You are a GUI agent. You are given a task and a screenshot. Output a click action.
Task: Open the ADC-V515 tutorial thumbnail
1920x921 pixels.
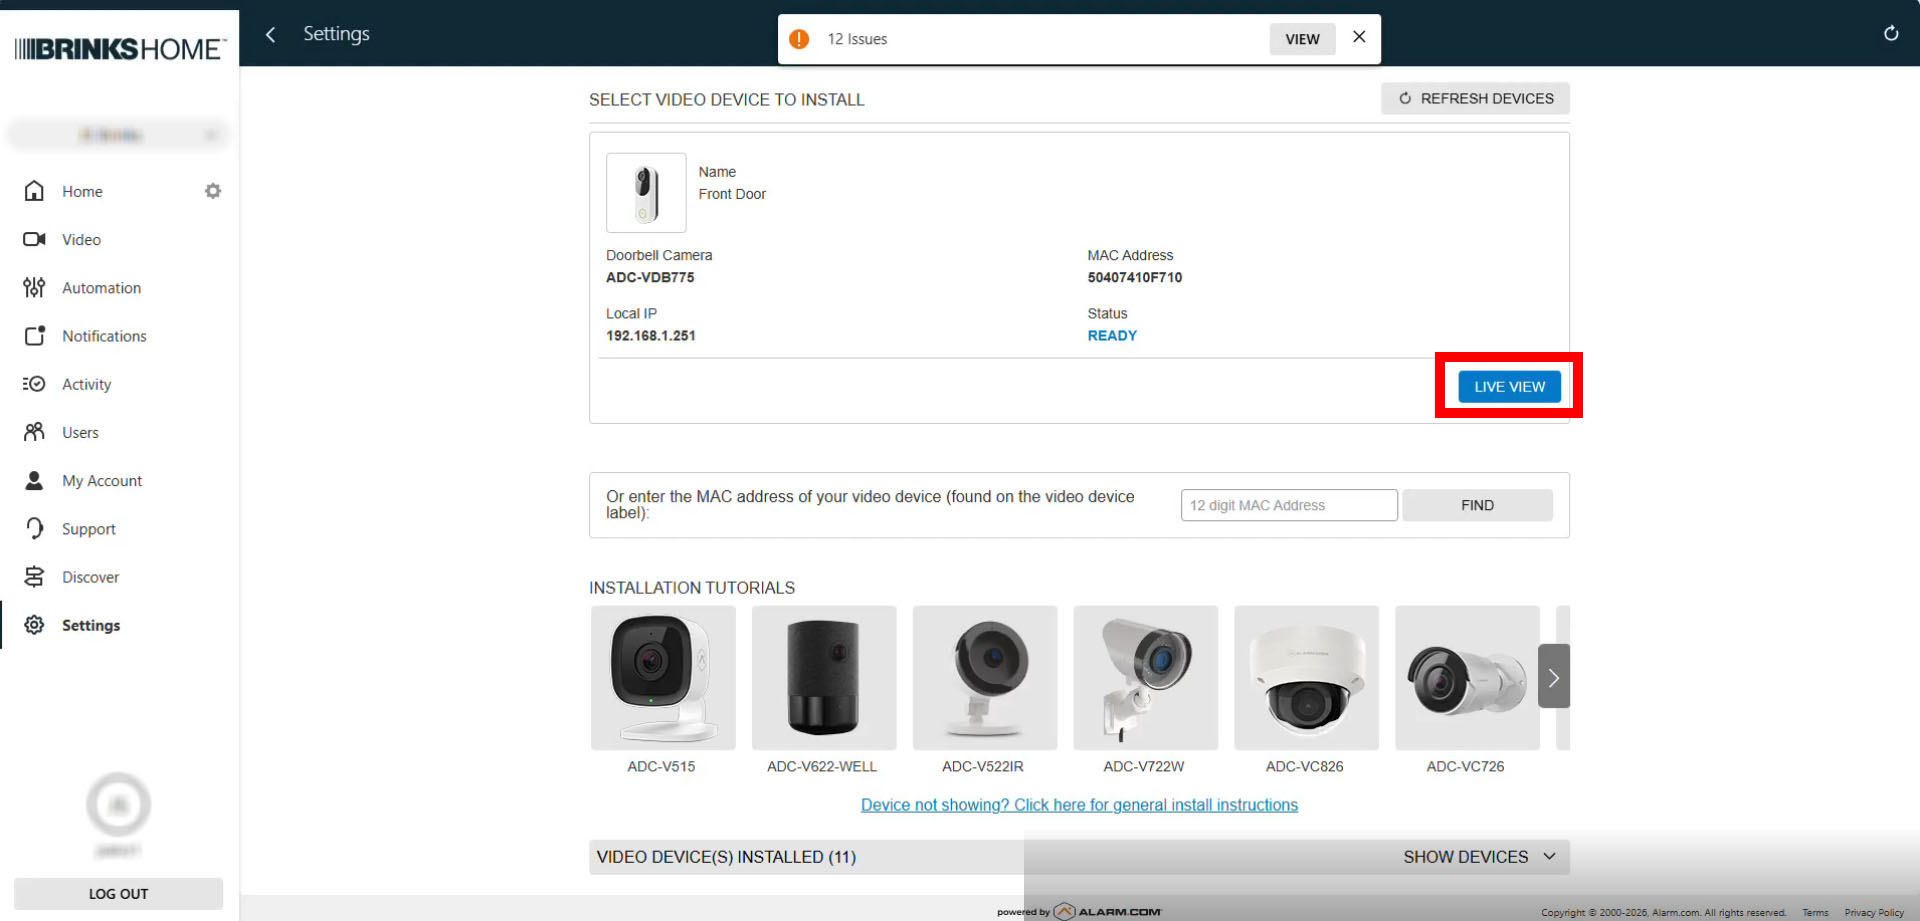click(663, 677)
